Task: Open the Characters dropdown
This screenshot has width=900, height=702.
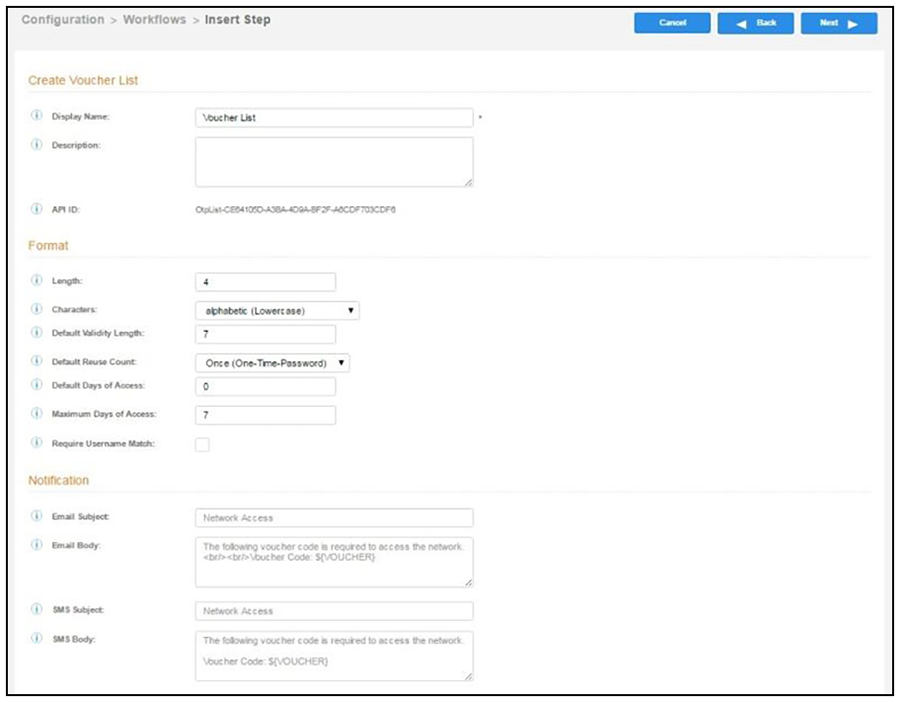Action: click(277, 311)
